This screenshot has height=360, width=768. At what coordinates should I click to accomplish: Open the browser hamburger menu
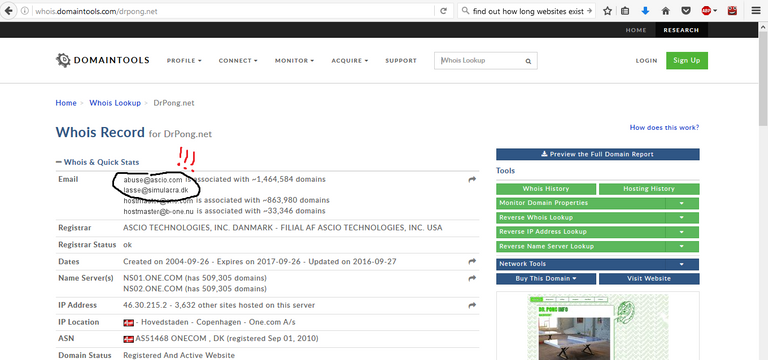[756, 11]
